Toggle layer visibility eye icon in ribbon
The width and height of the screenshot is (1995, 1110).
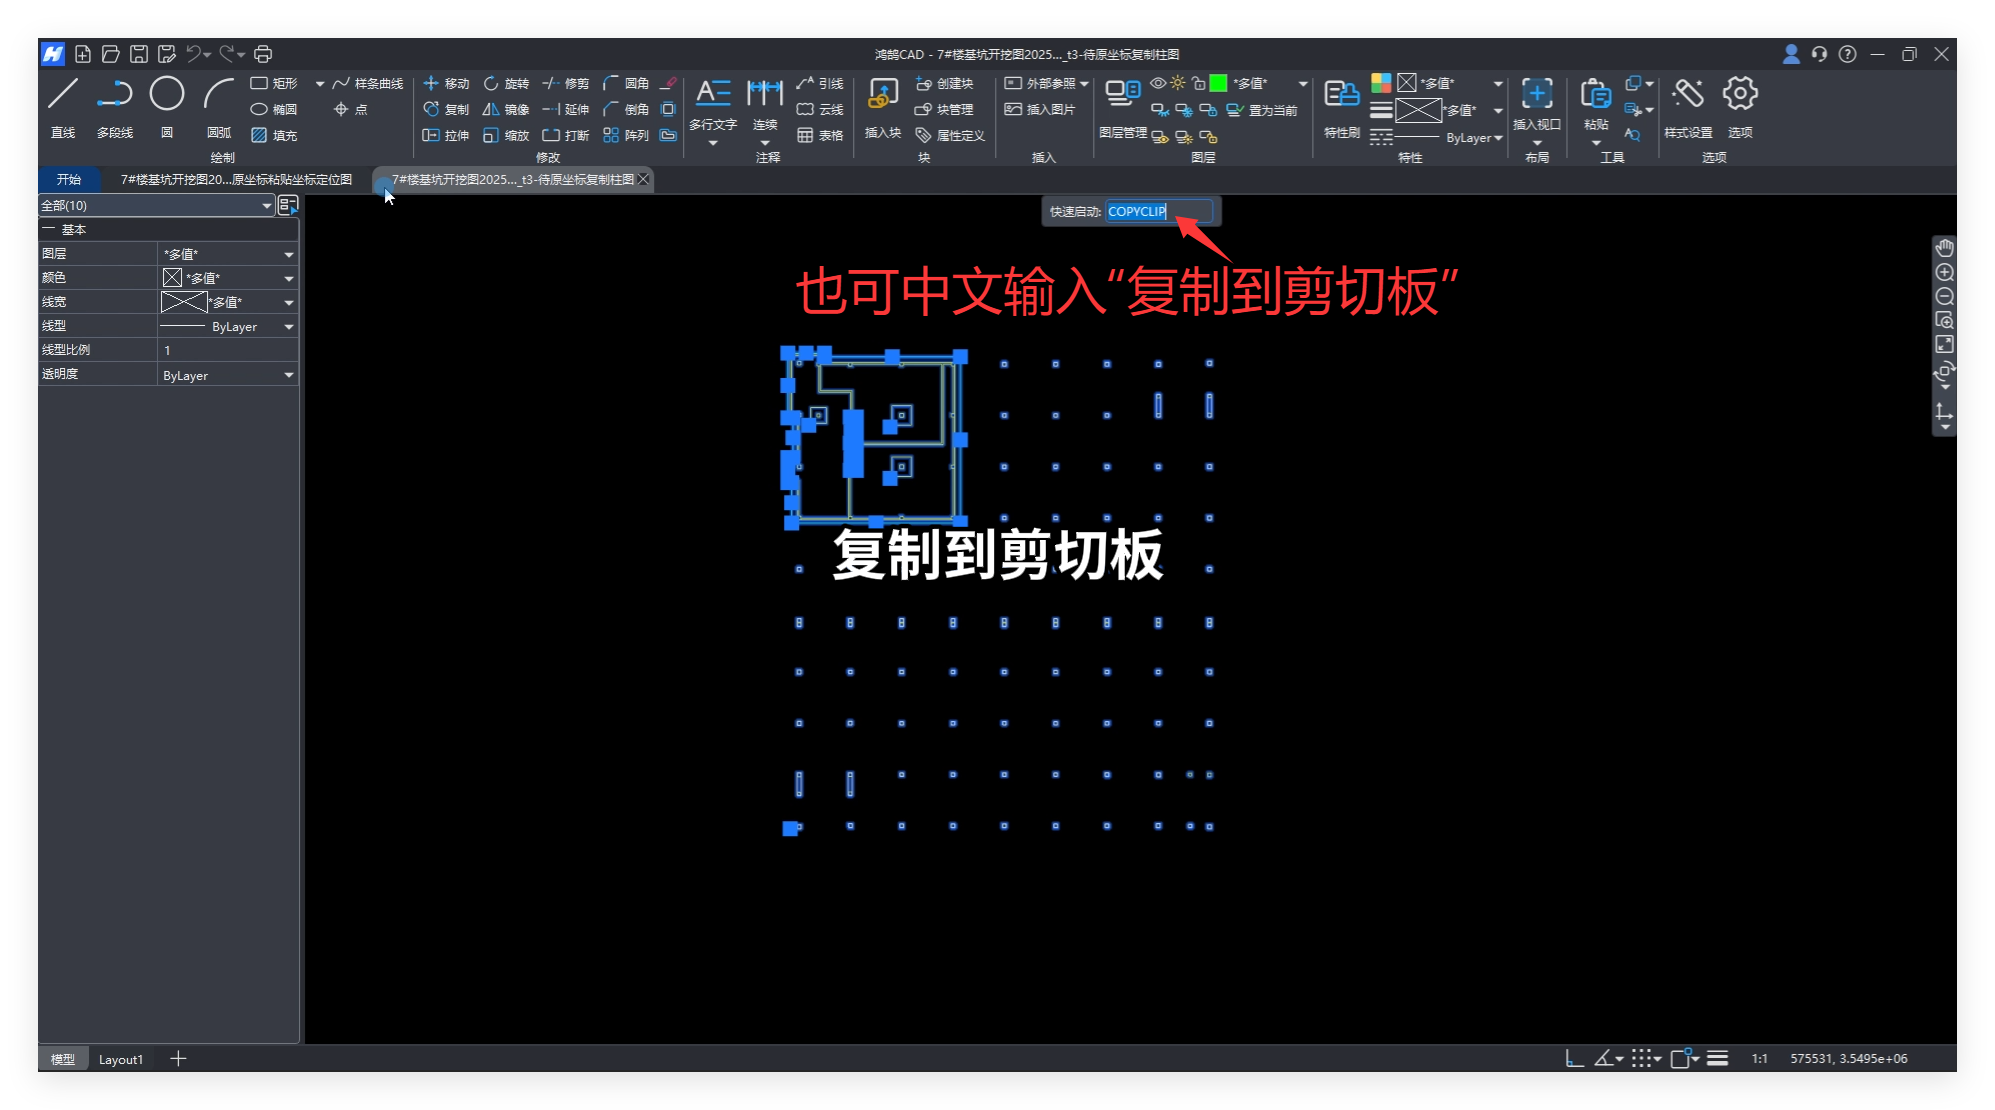pyautogui.click(x=1158, y=83)
